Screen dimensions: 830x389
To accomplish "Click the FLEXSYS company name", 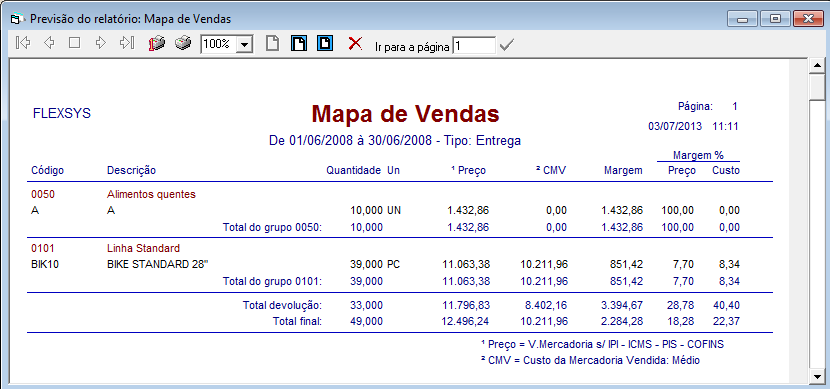I will (x=62, y=113).
